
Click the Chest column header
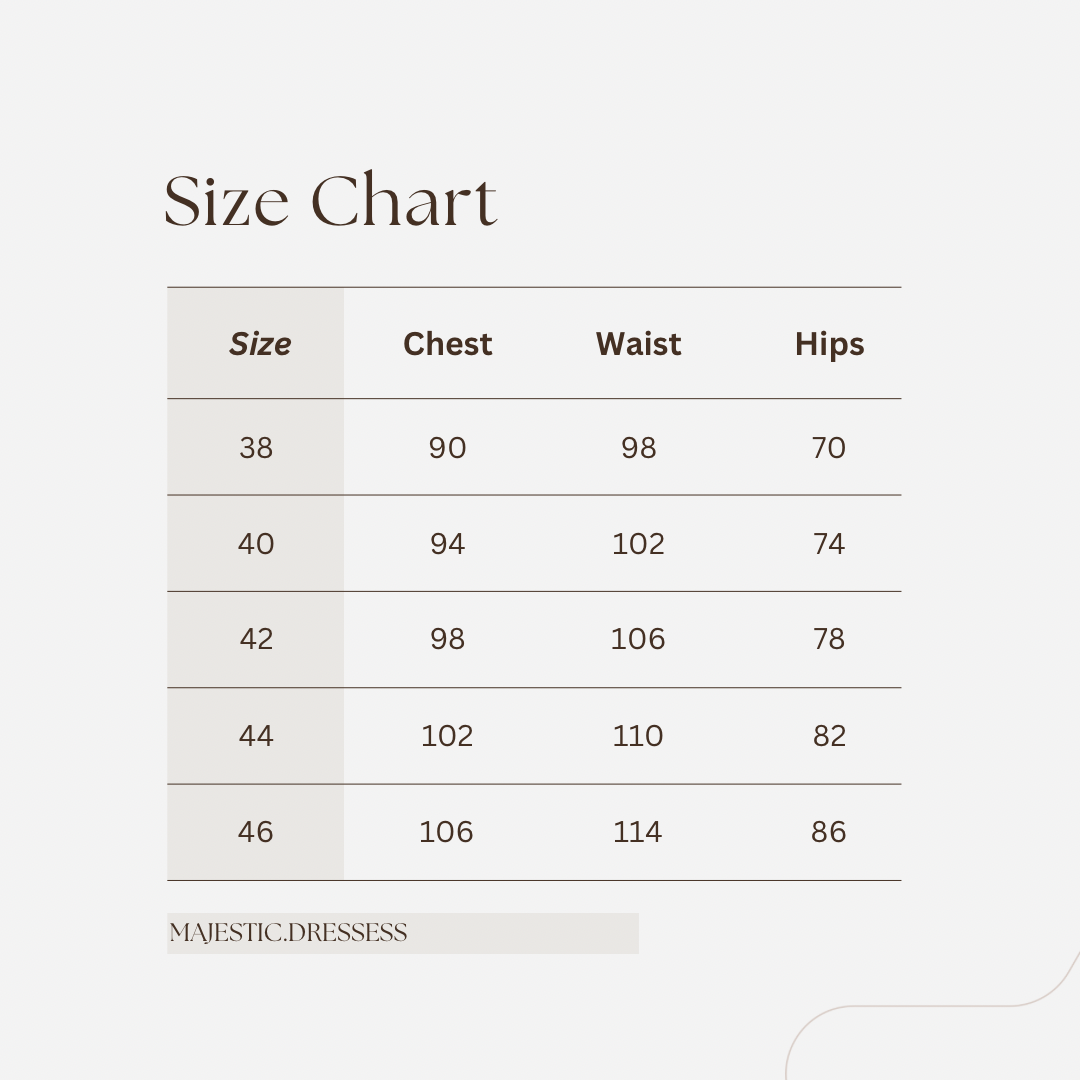pos(447,344)
